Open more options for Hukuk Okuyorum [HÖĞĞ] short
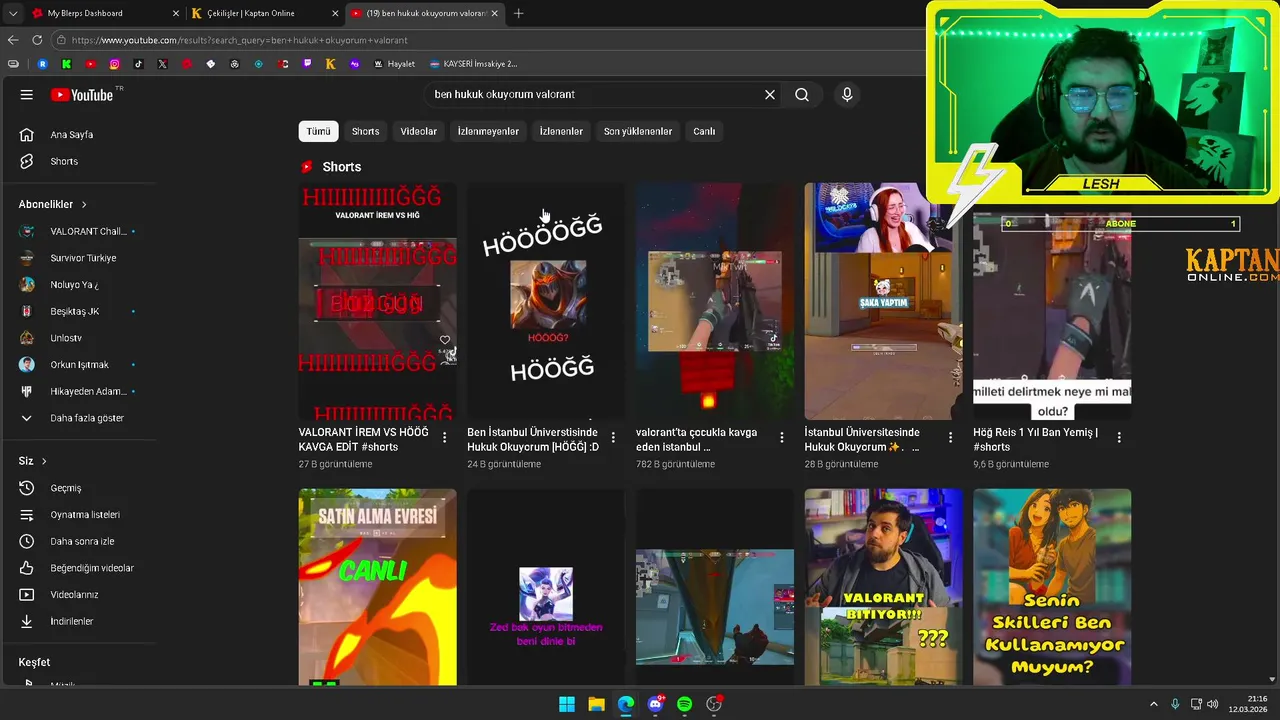1280x720 pixels. (x=613, y=437)
